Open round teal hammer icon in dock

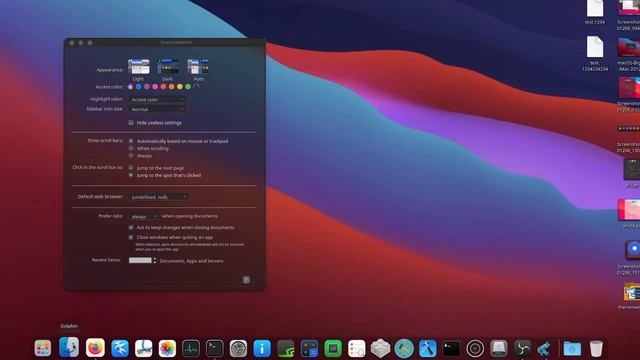click(404, 348)
